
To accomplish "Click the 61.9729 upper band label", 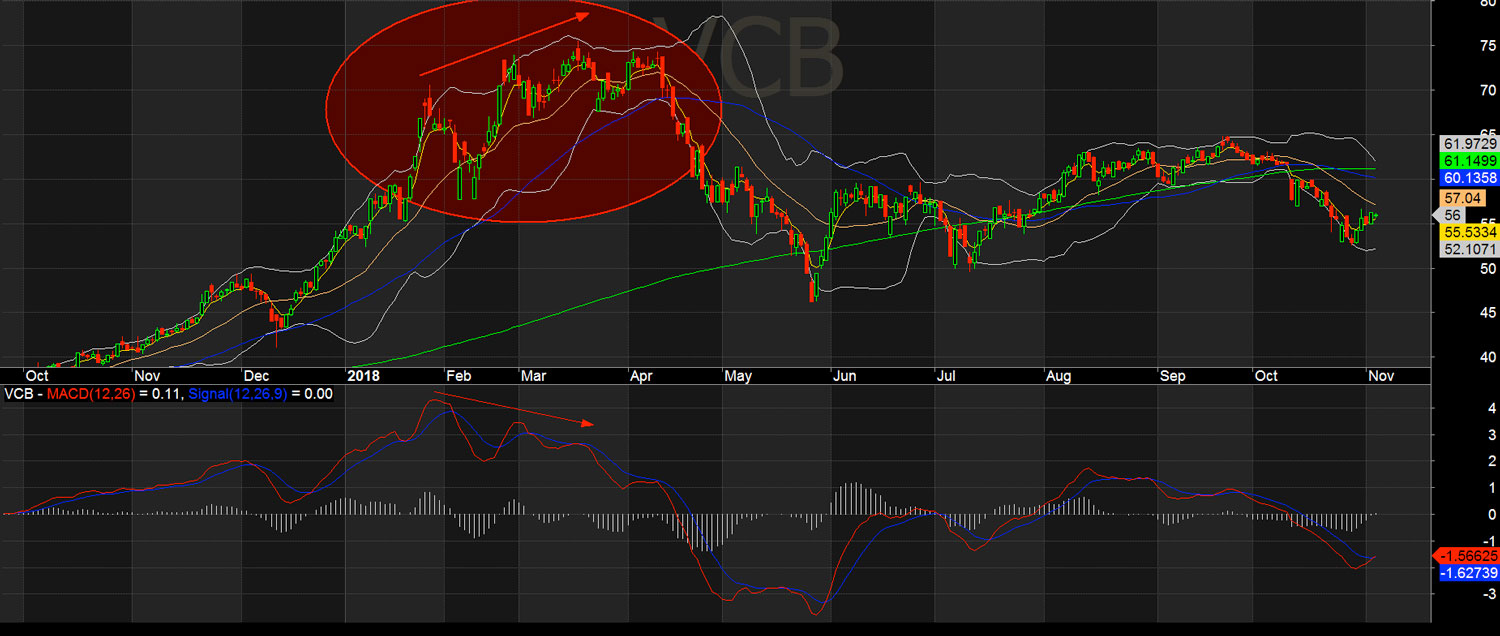I will 1467,144.
